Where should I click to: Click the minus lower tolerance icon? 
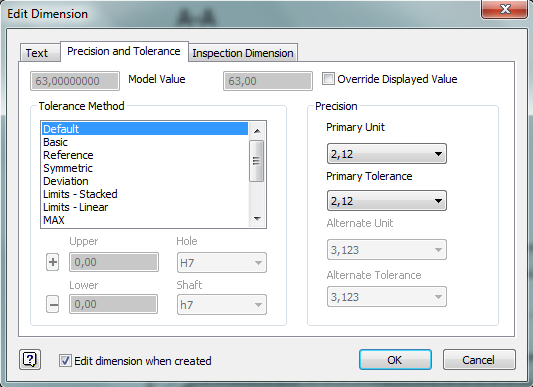pyautogui.click(x=53, y=304)
